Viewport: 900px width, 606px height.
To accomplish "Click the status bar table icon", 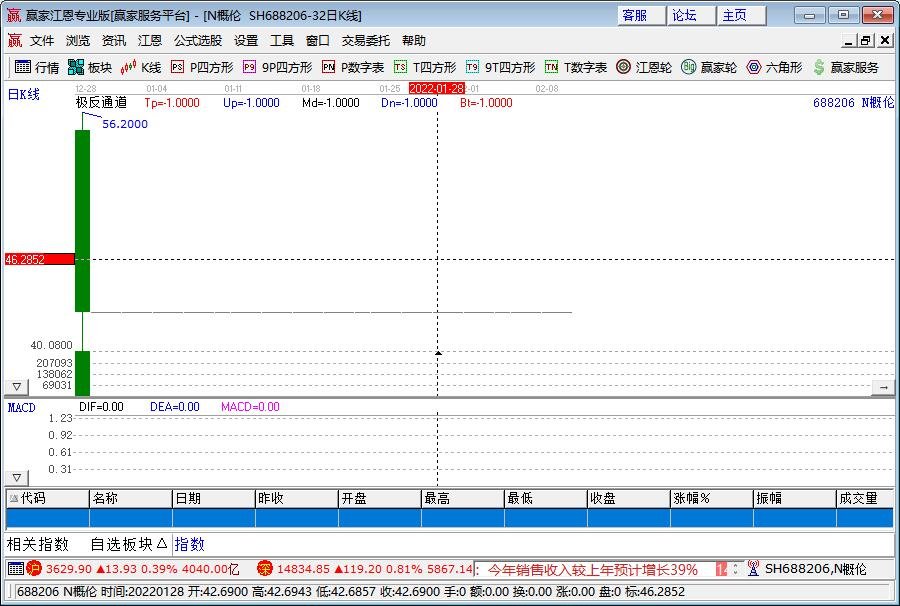I will click(x=16, y=569).
